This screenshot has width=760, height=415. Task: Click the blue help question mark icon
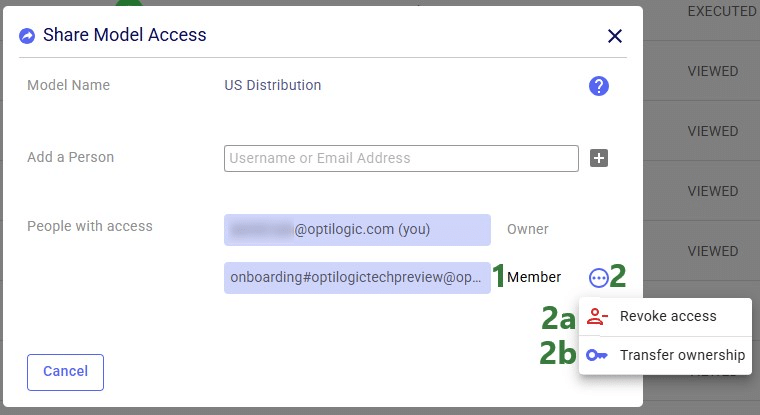(x=599, y=86)
